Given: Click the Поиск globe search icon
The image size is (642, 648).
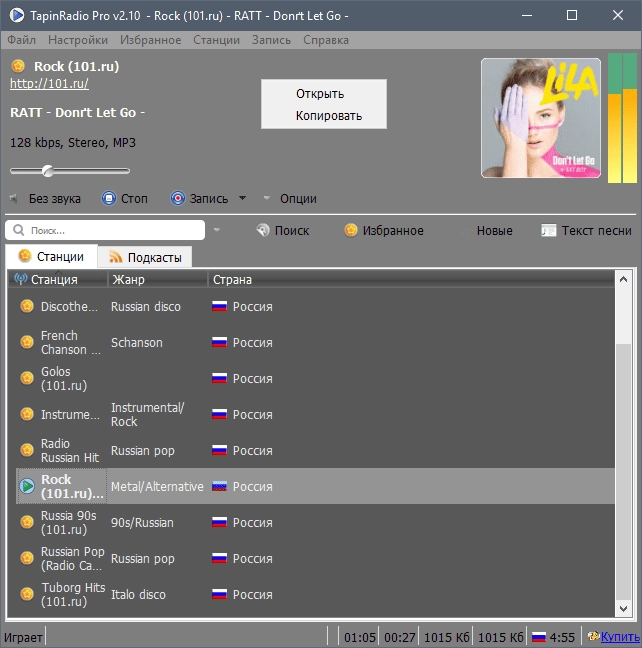Looking at the screenshot, I should click(263, 230).
